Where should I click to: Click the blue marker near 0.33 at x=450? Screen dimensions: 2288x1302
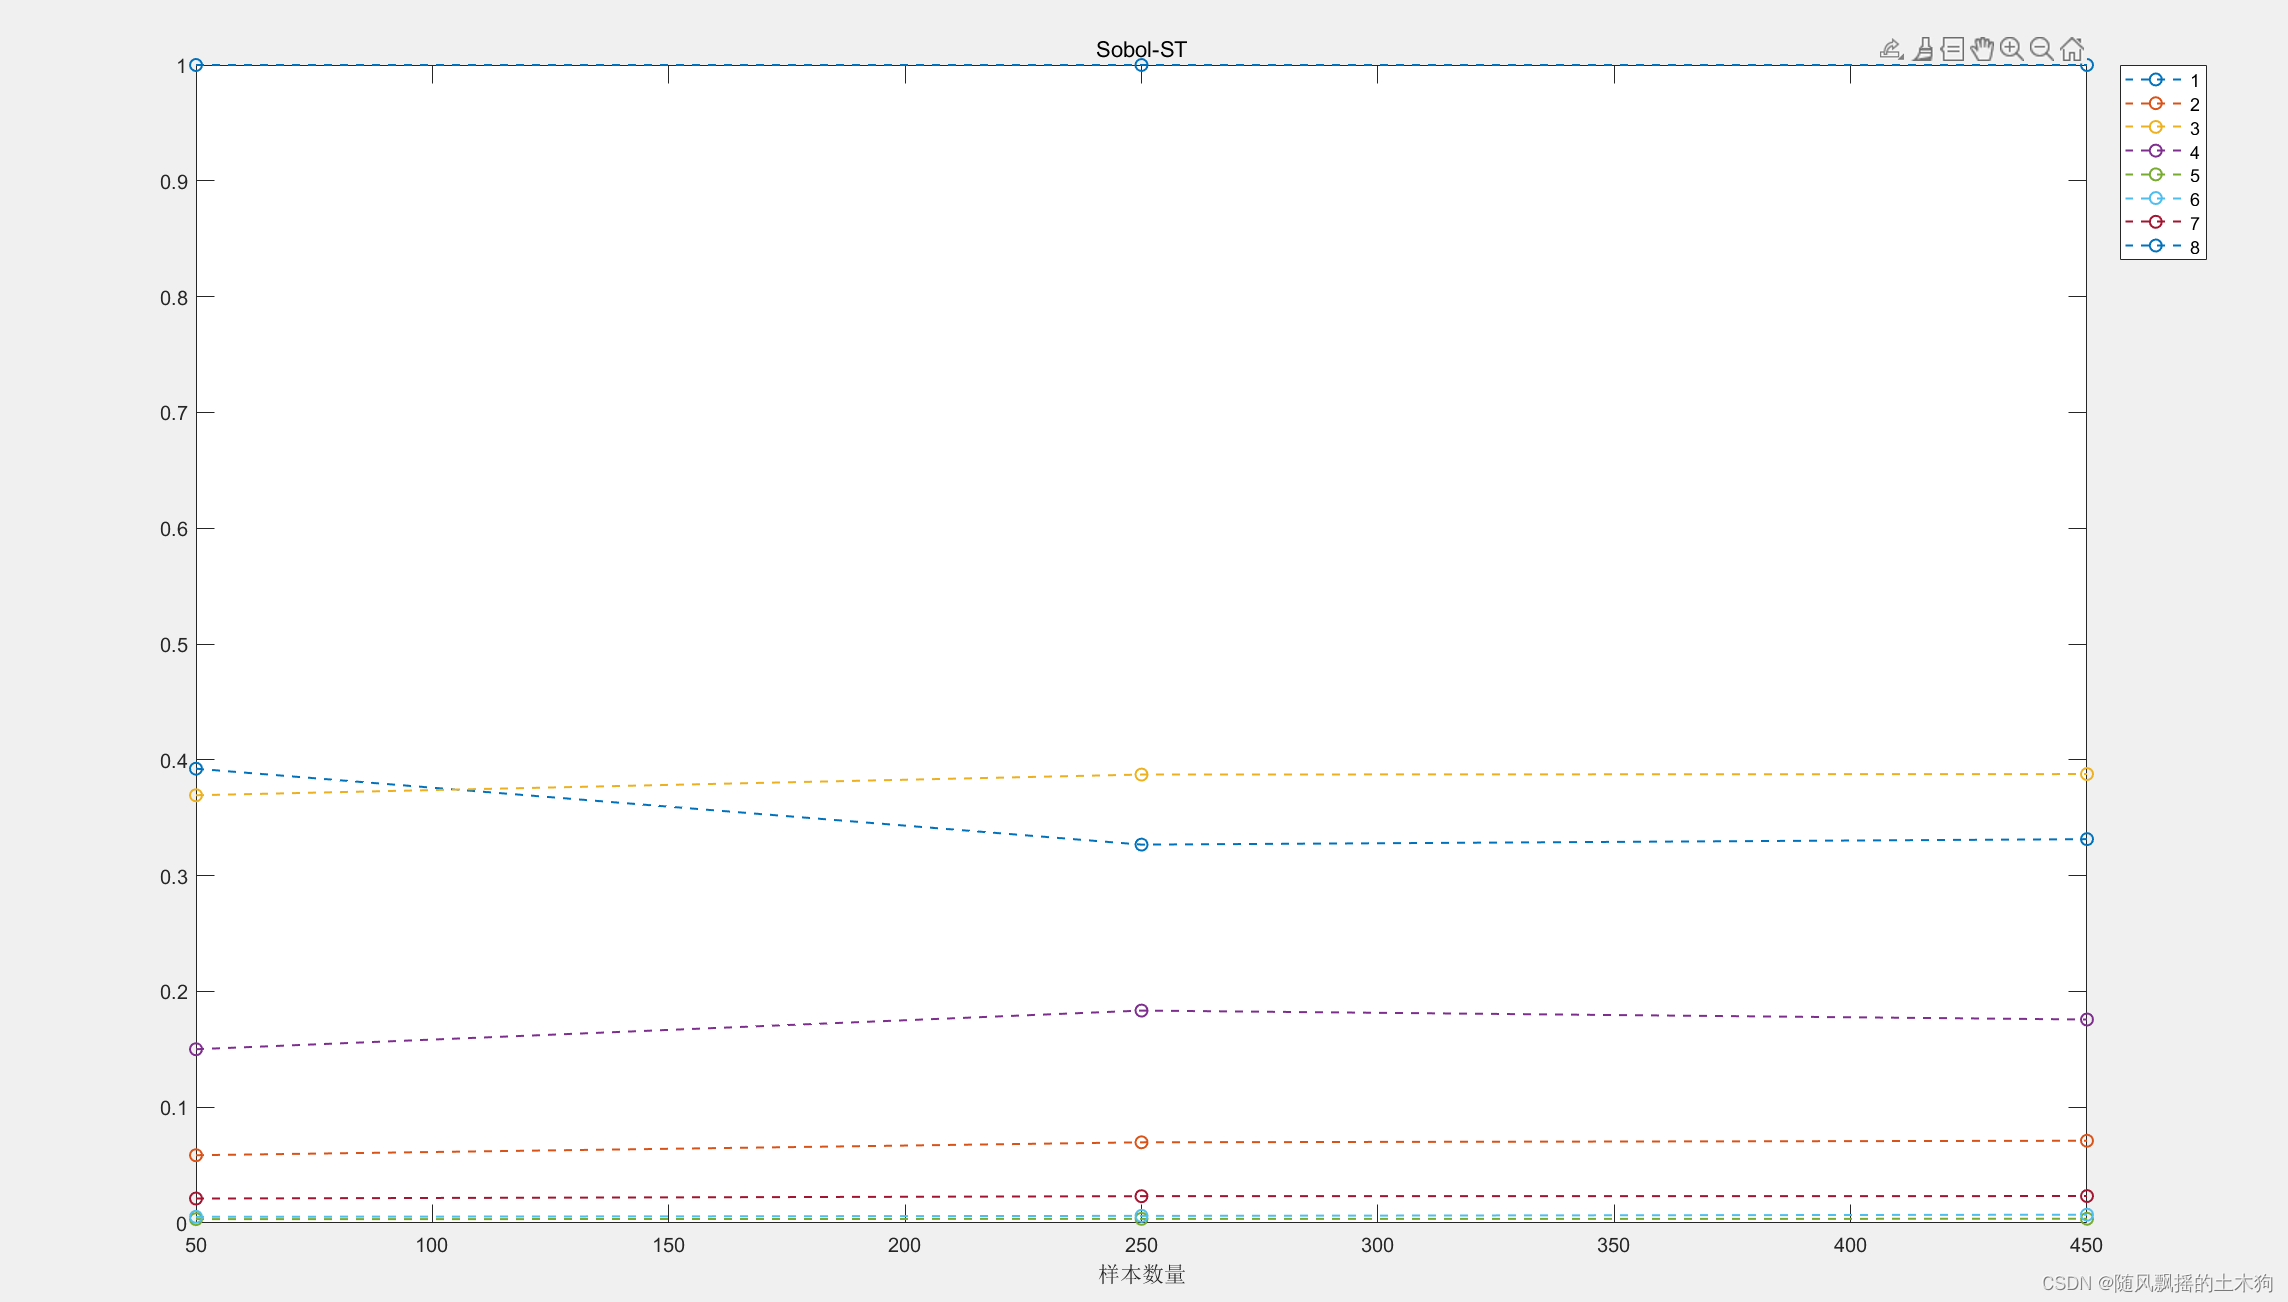(2086, 839)
